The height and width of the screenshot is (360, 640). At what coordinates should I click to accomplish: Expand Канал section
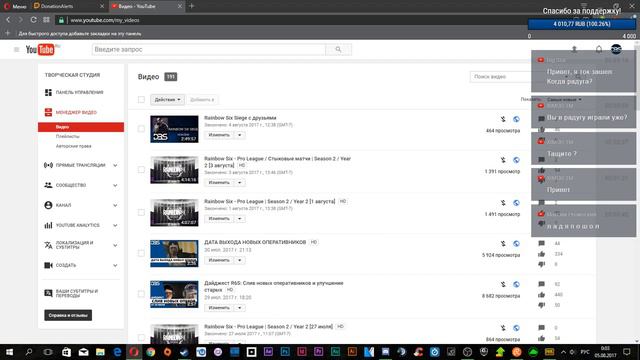click(115, 205)
